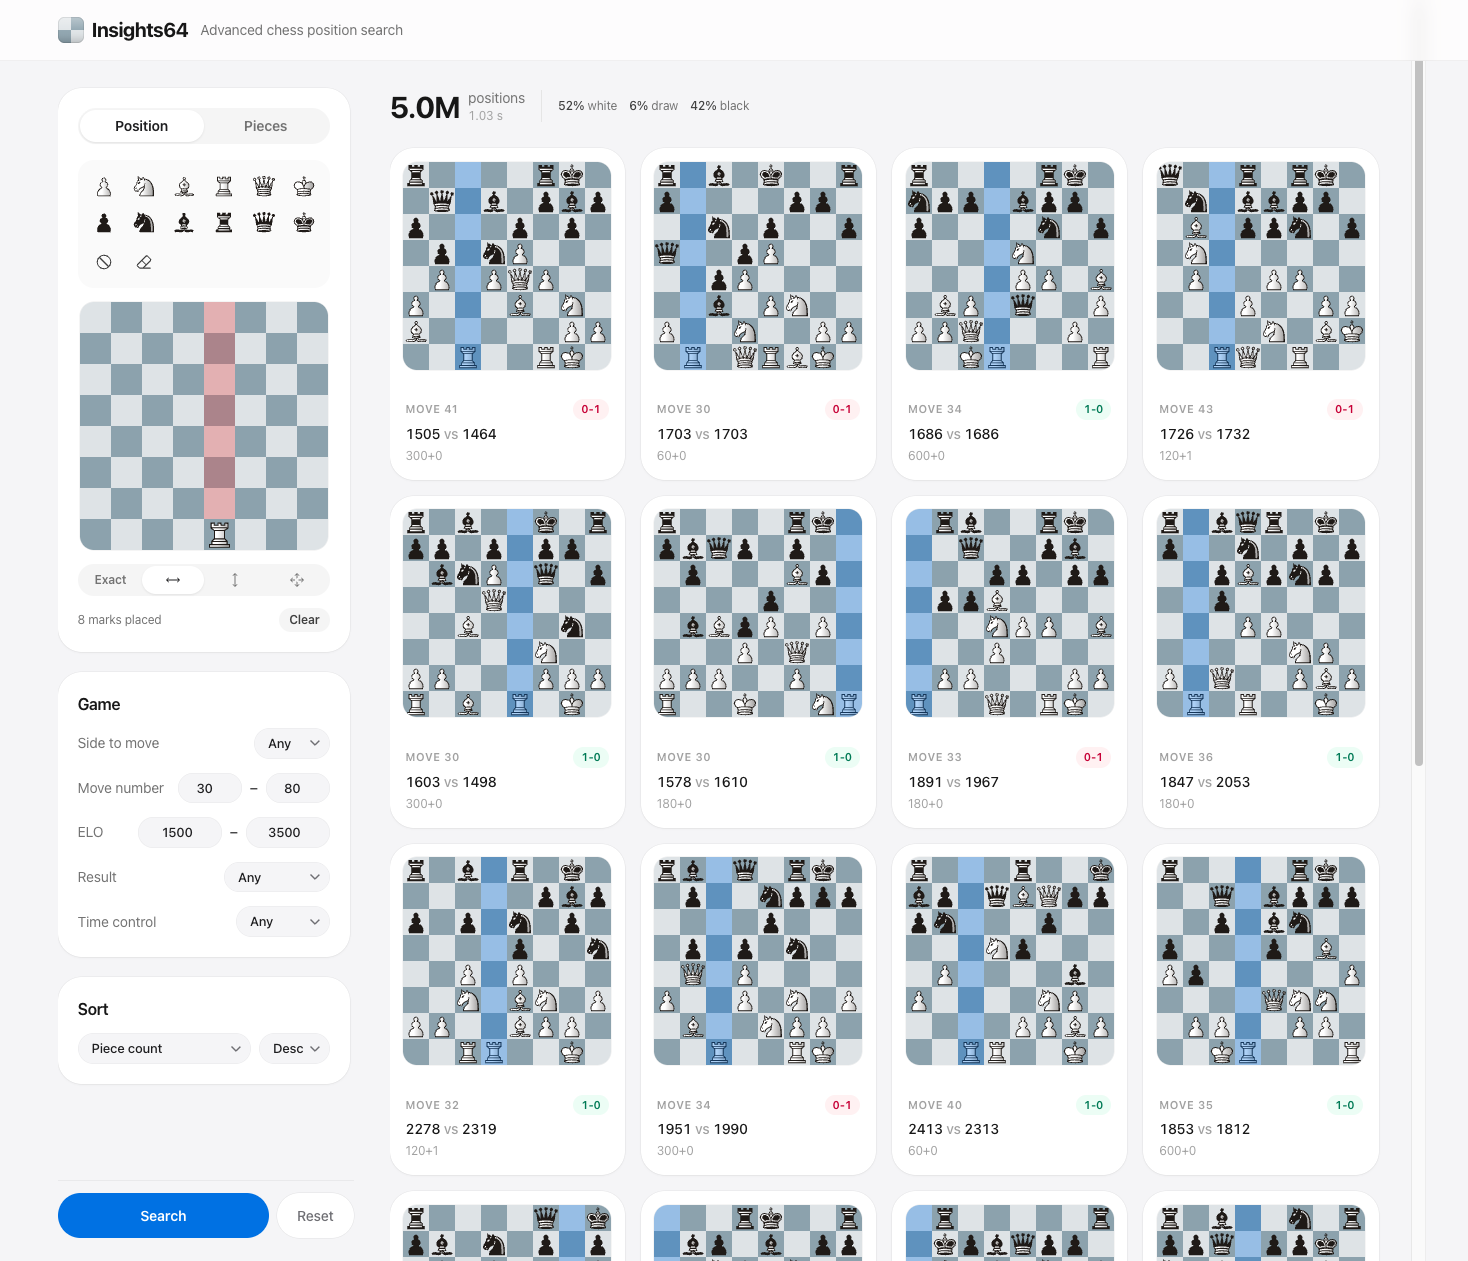Select the black king piece
This screenshot has height=1261, width=1468.
click(304, 223)
